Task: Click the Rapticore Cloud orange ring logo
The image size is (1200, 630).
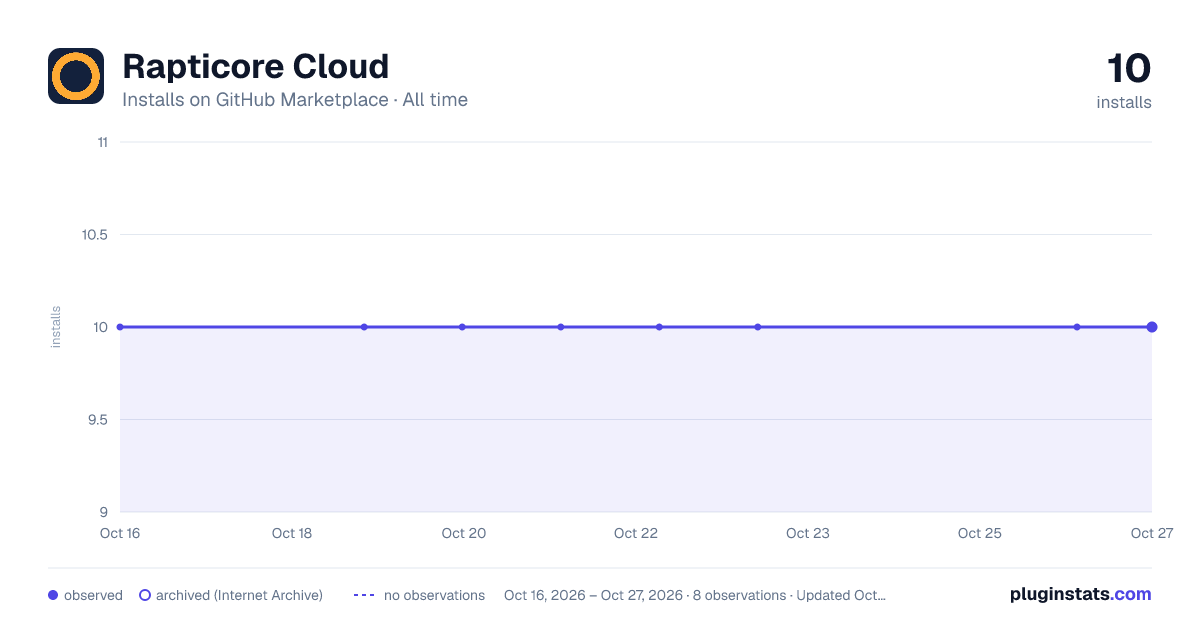Action: pyautogui.click(x=76, y=76)
